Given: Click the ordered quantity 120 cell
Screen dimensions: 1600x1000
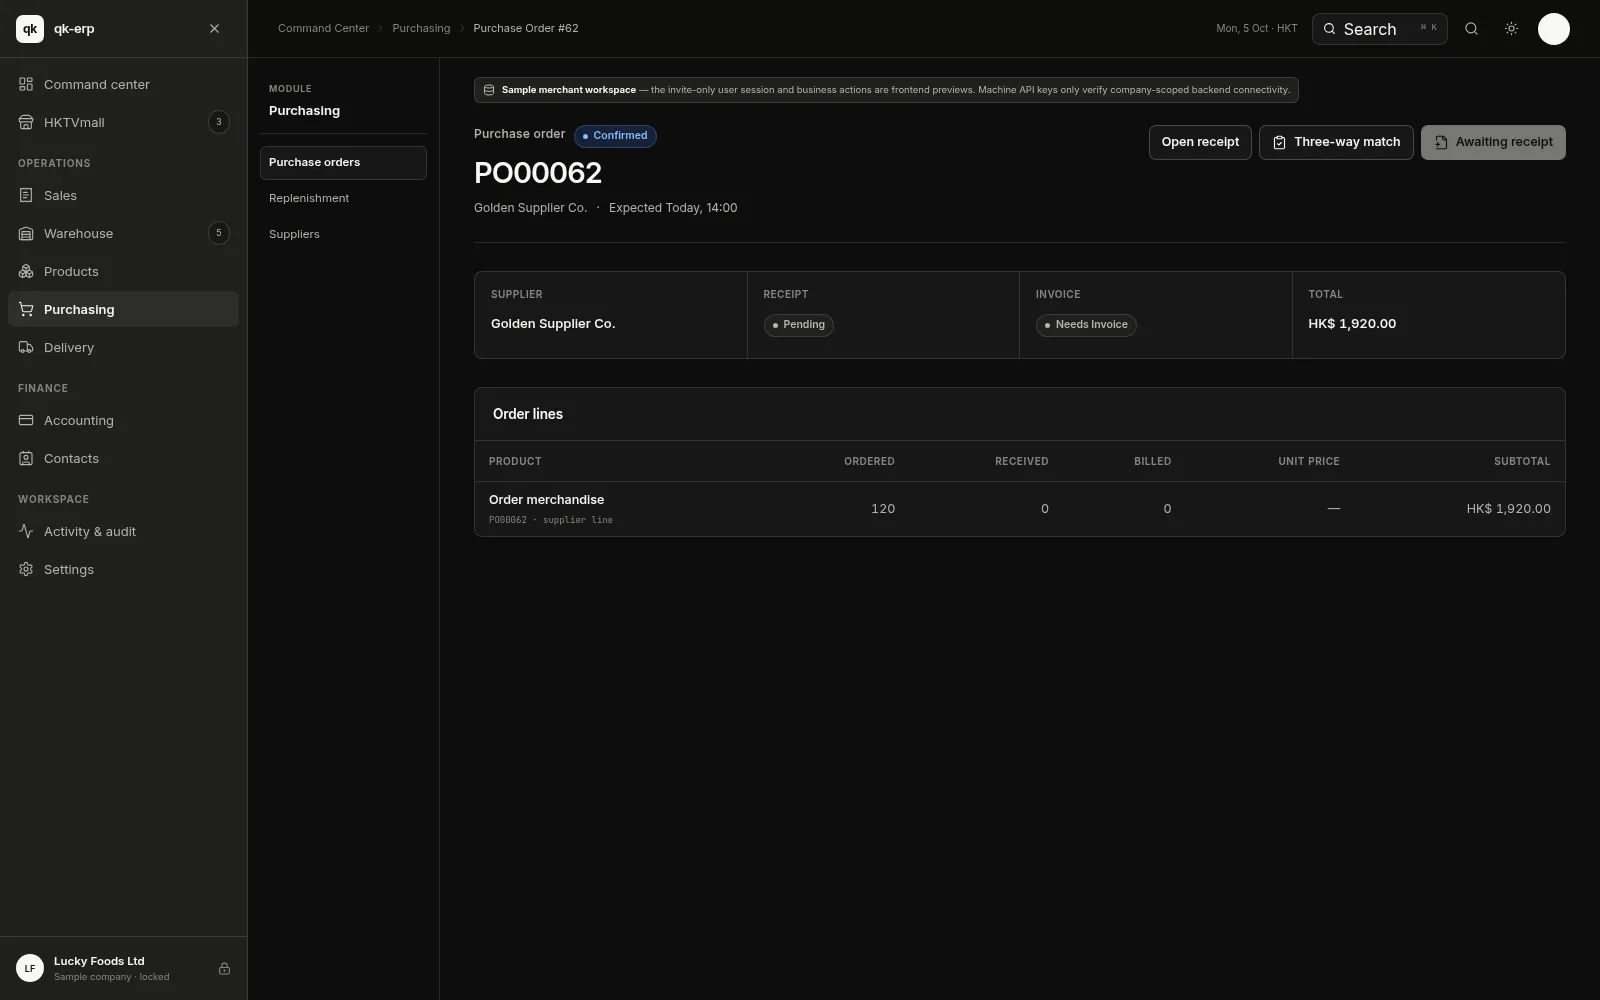Looking at the screenshot, I should coord(883,509).
